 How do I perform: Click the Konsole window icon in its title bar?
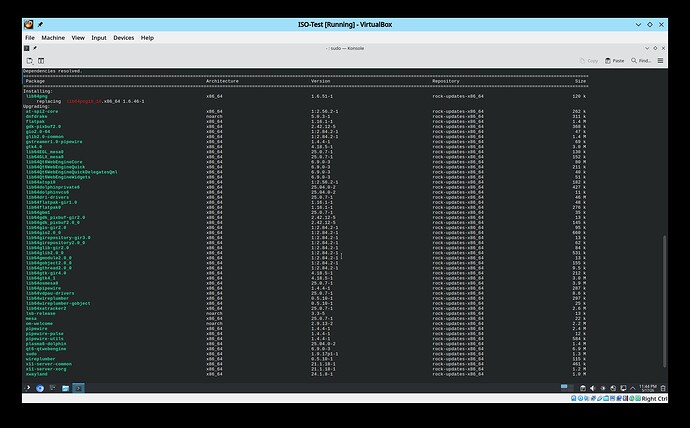(27, 48)
